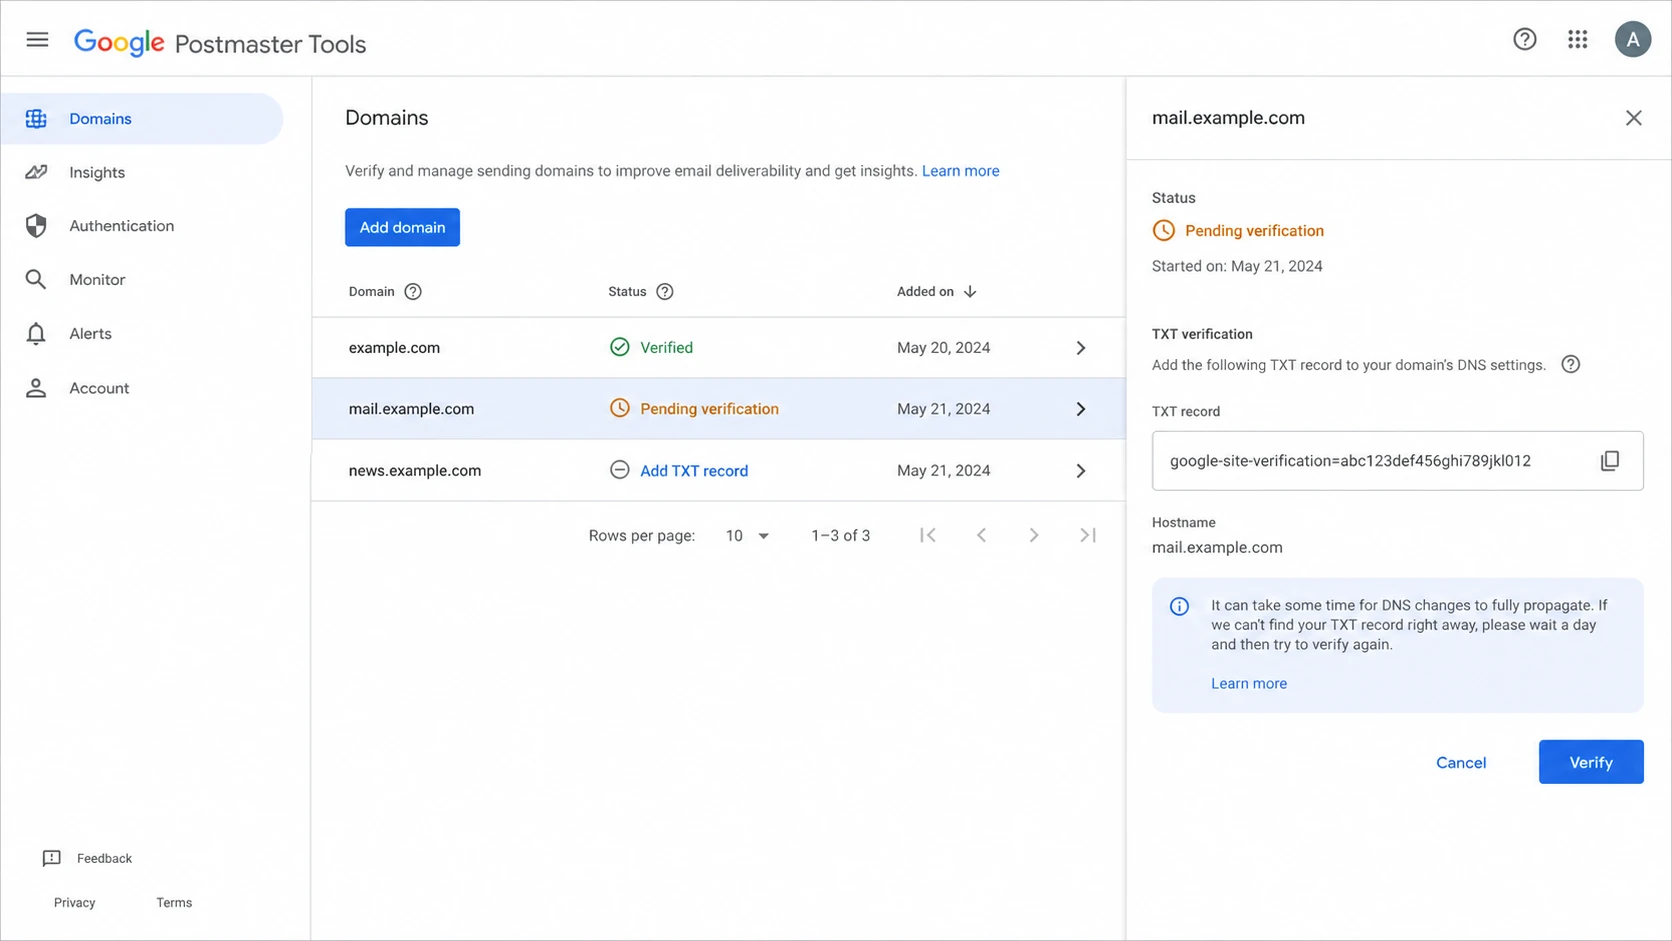Open Learn more link in DNS notice
This screenshot has height=941, width=1672.
[x=1248, y=683]
